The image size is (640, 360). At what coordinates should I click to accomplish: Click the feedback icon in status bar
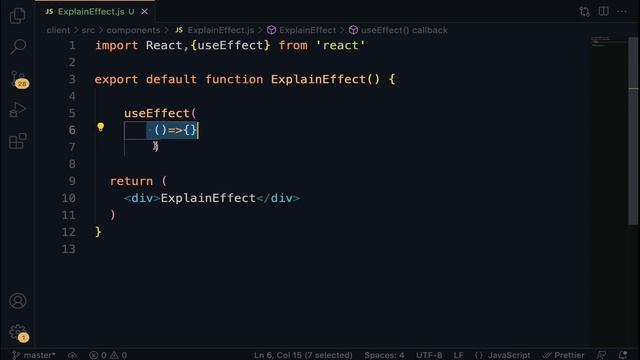click(601, 355)
